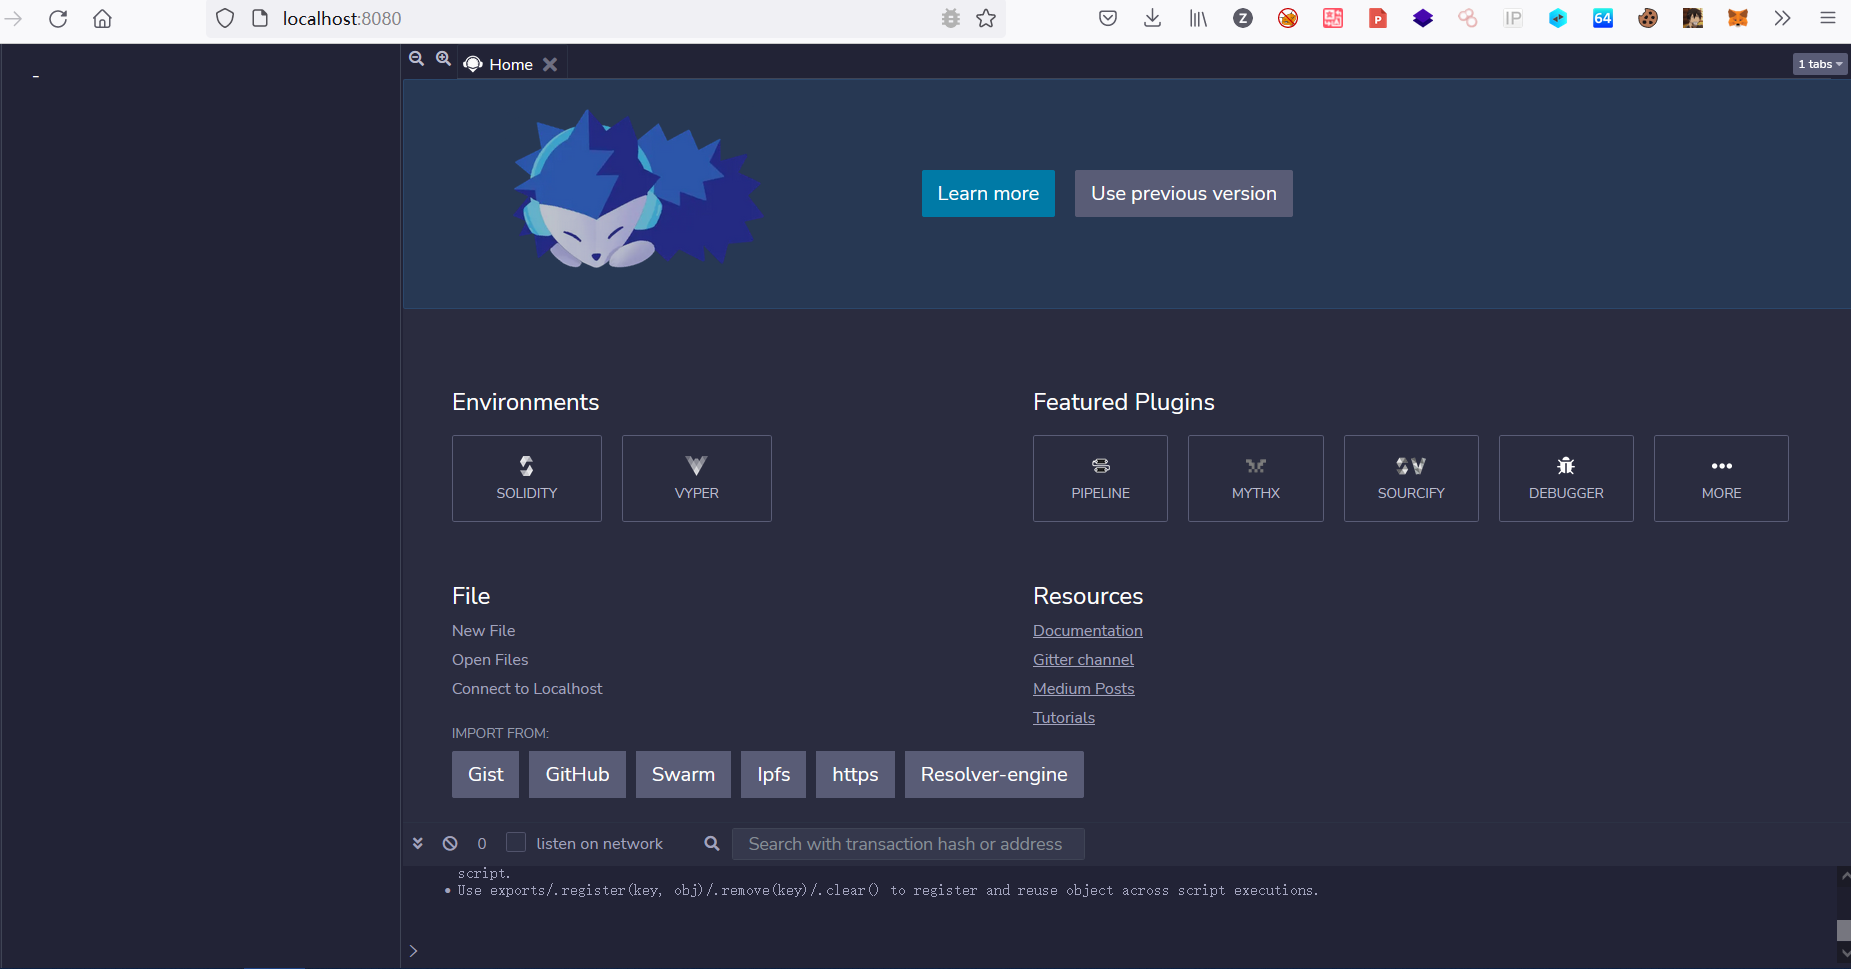This screenshot has height=969, width=1851.
Task: Import from https
Action: tap(855, 774)
